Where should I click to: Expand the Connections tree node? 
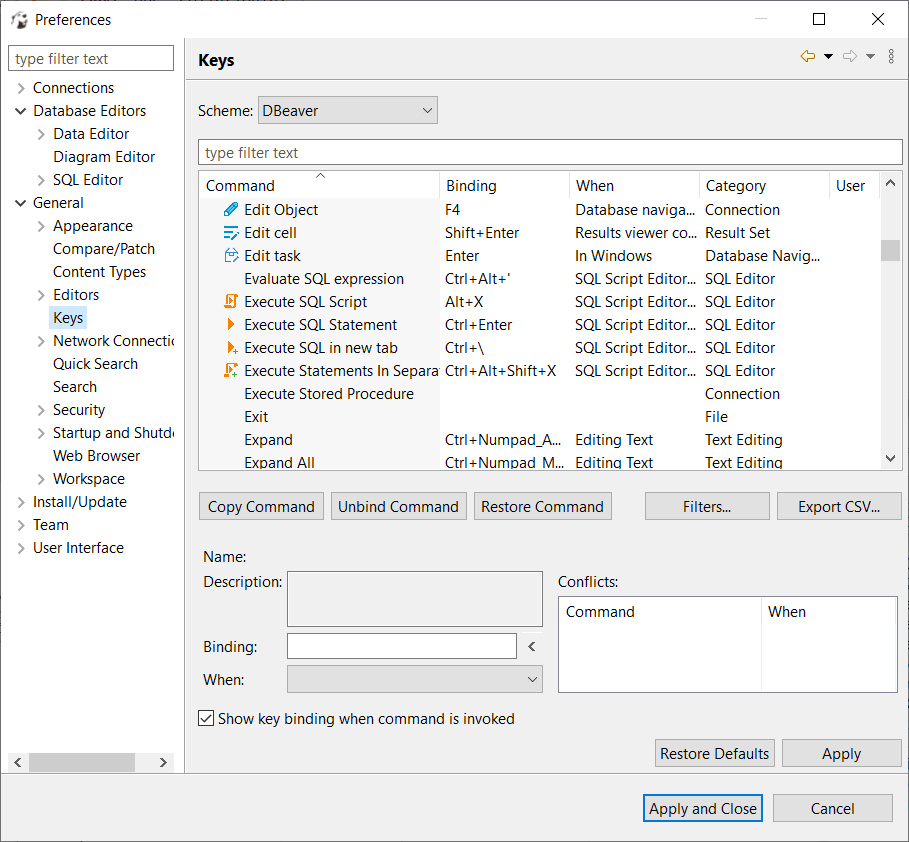(21, 88)
